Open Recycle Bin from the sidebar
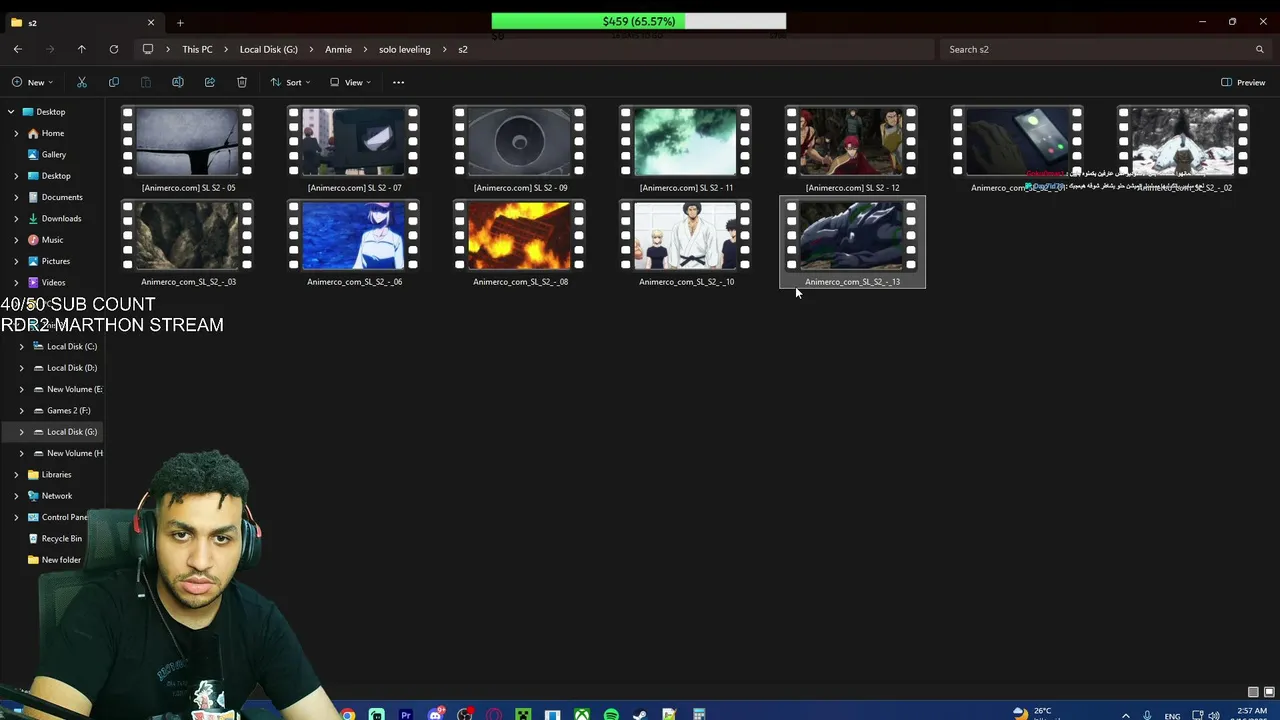 click(x=62, y=538)
